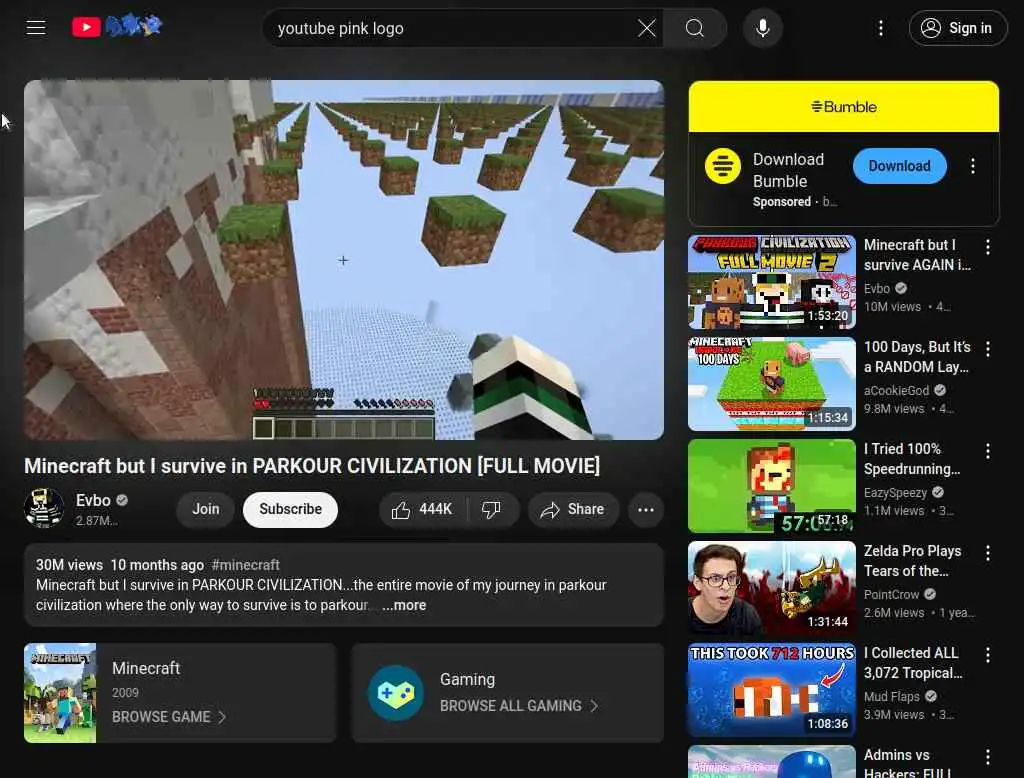Open '100 Days, But It's a RANDOM Lay...' title

click(x=916, y=357)
